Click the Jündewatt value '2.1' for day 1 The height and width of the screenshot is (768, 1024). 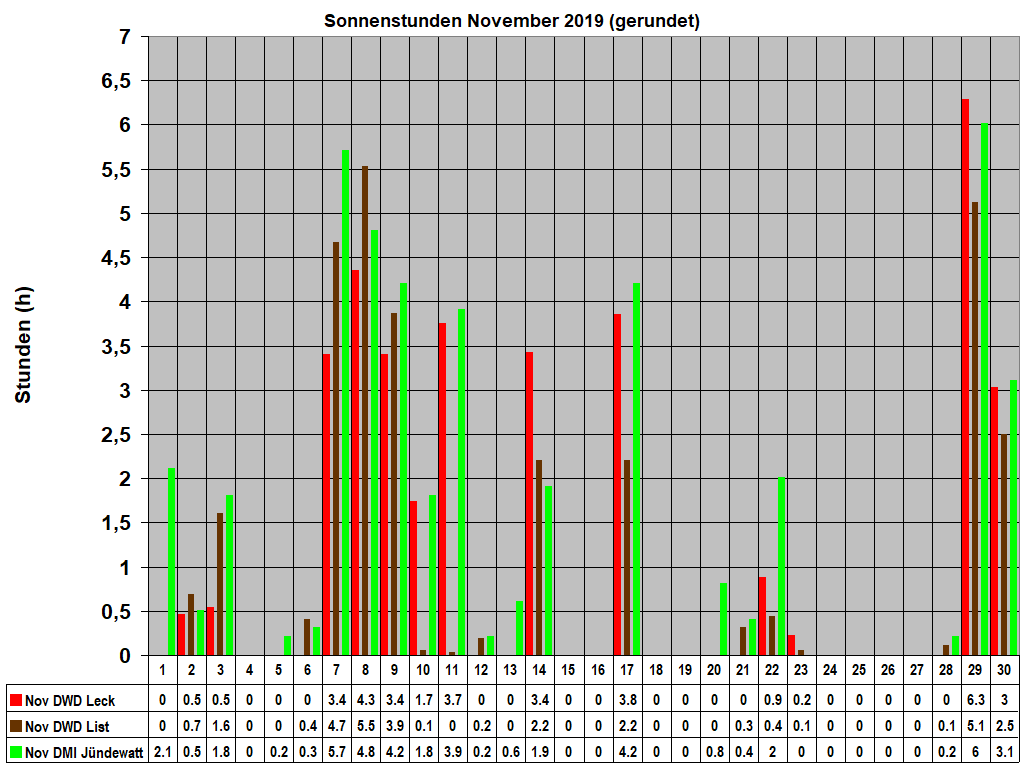click(x=162, y=752)
